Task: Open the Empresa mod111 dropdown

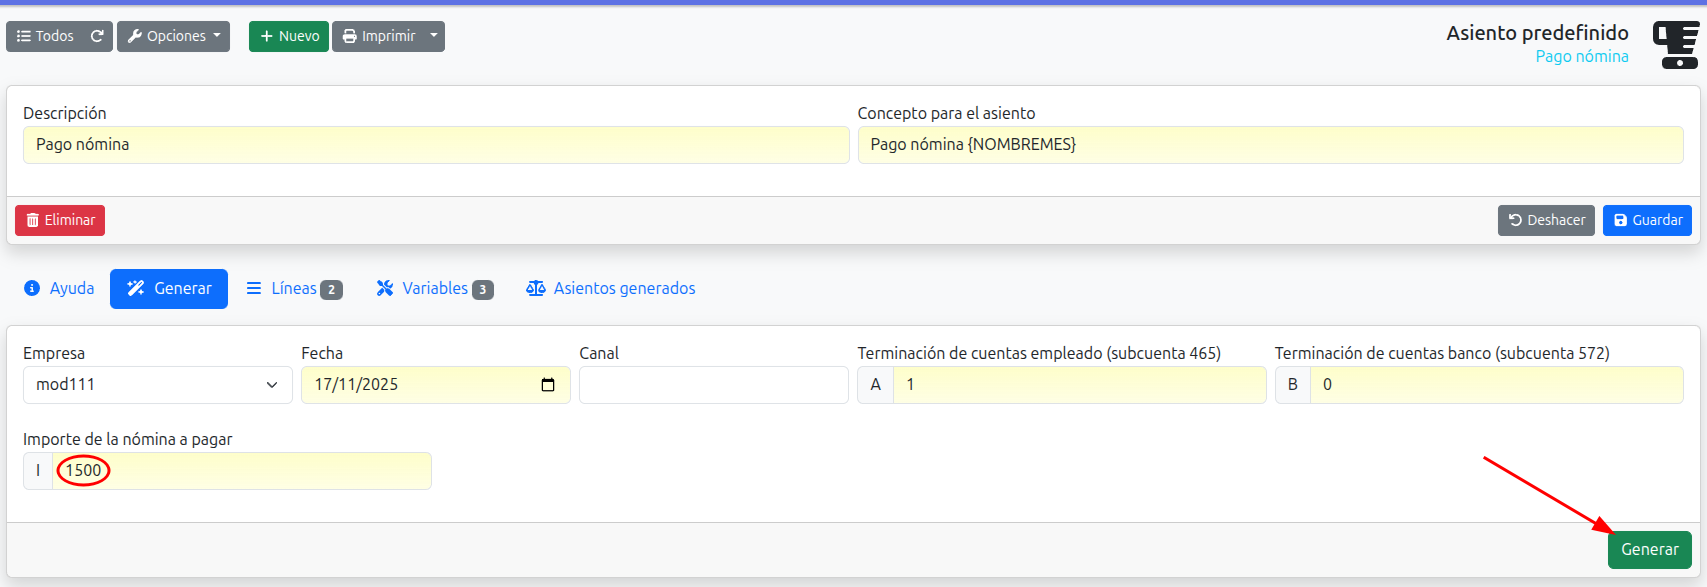Action: [158, 385]
